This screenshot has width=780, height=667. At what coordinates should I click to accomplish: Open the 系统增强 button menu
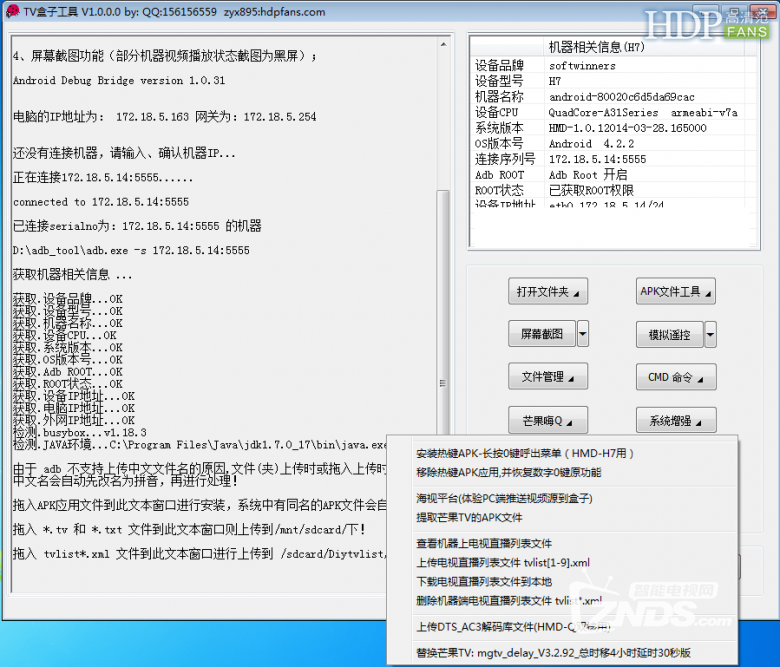[676, 421]
